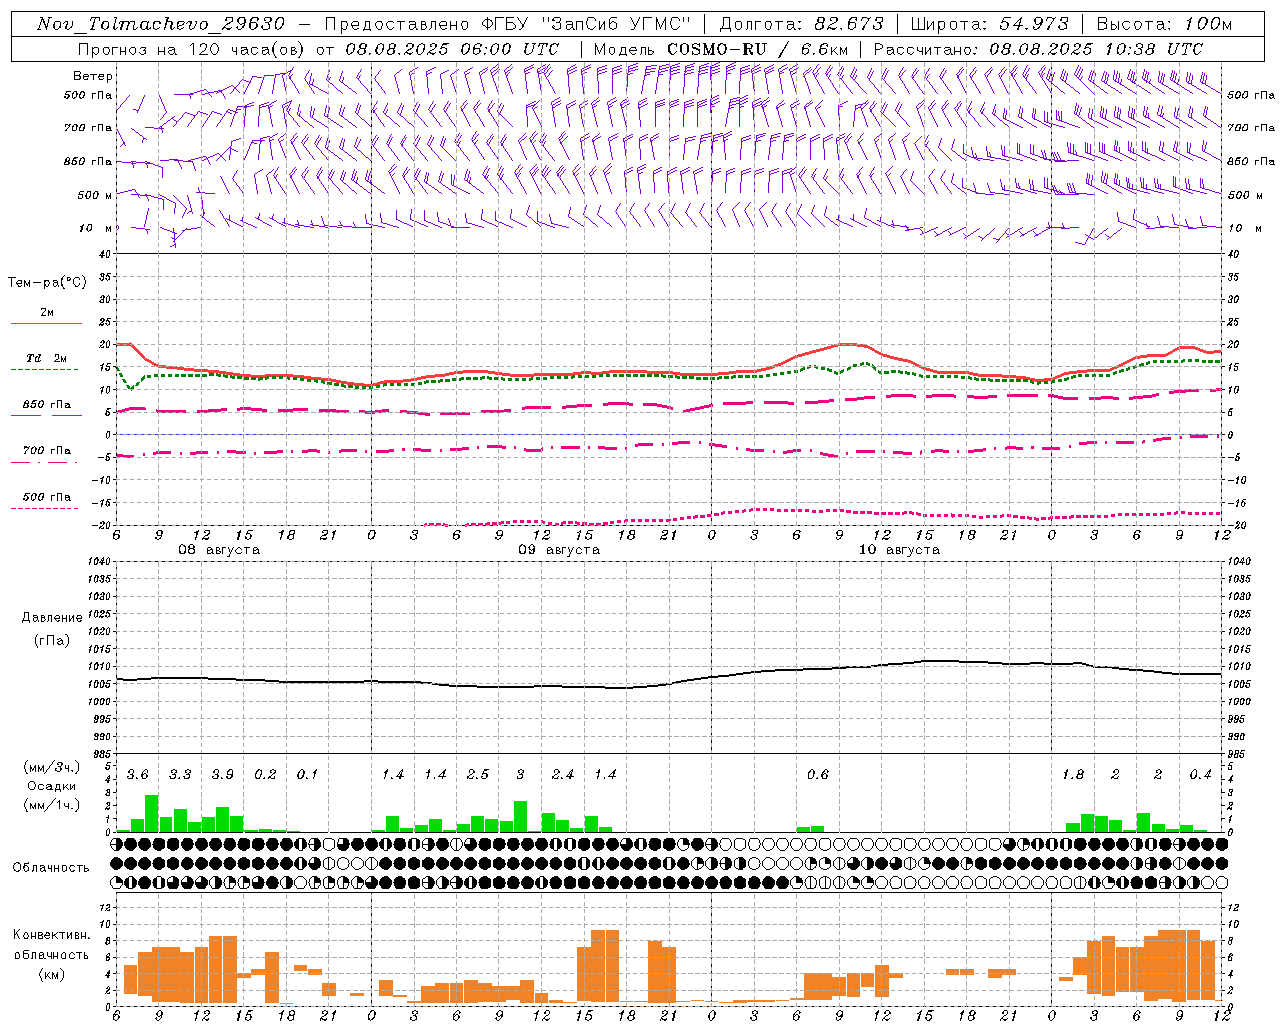Click "985" on the left pressure axis
Screen dimensions: 1280x1024
point(102,755)
